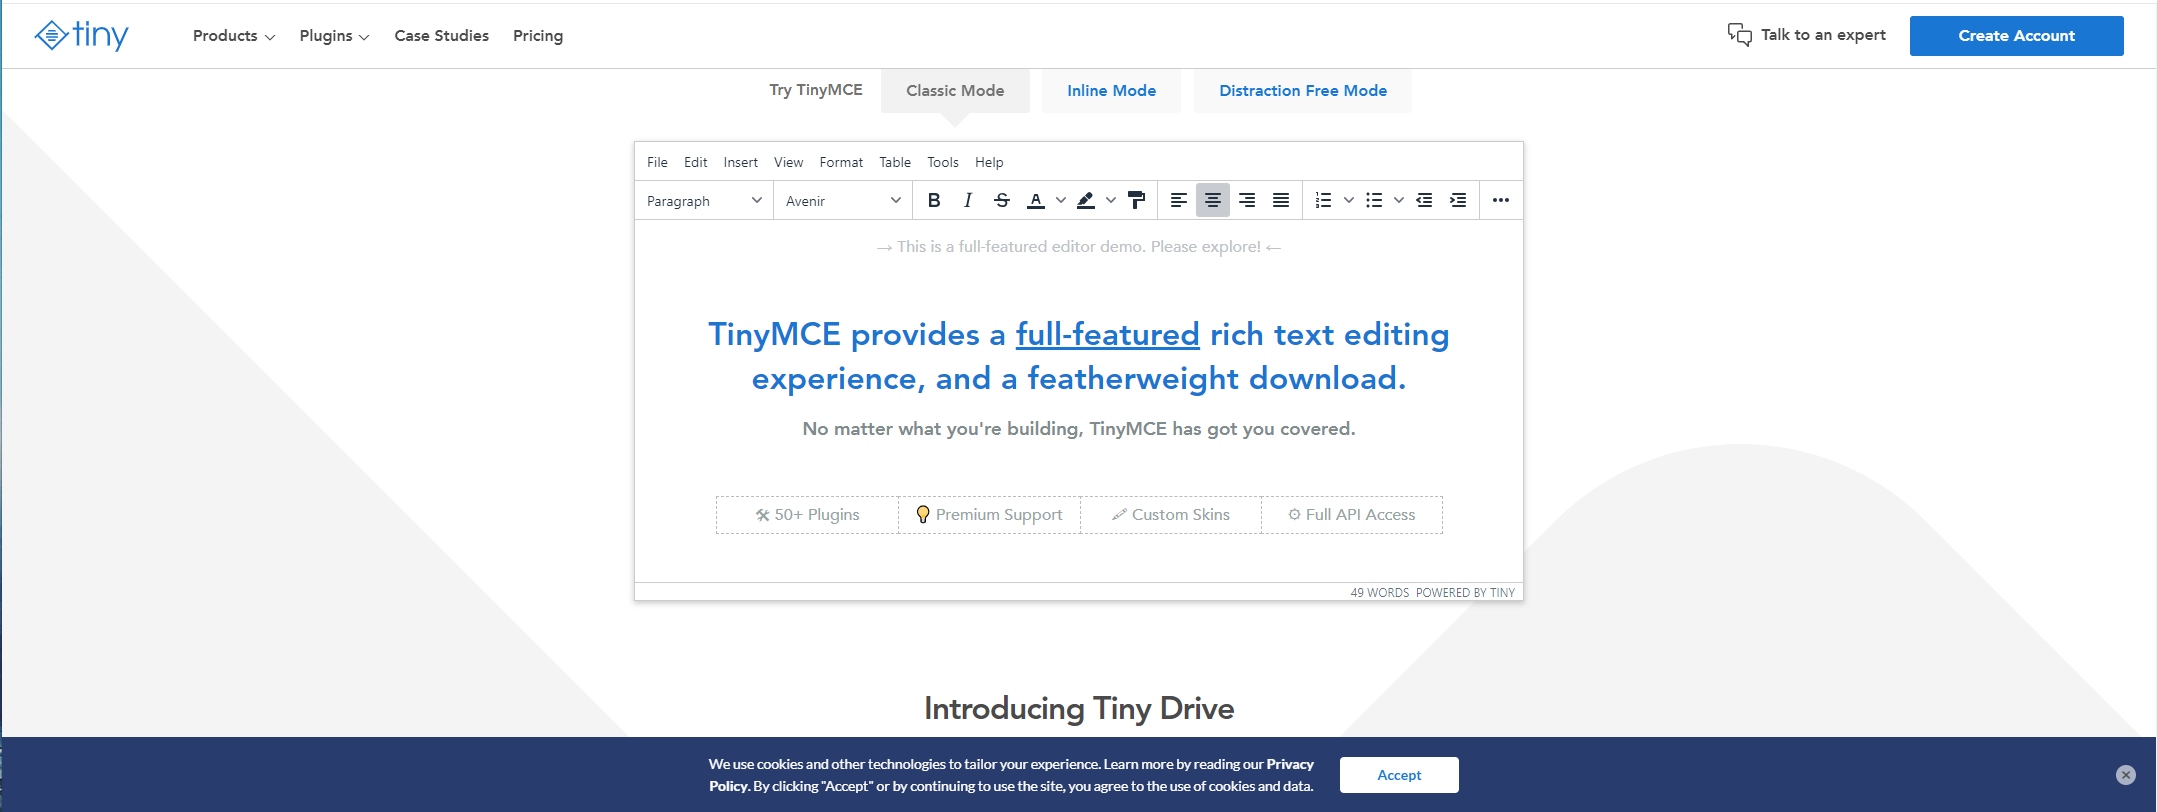The height and width of the screenshot is (812, 2157).
Task: Toggle italic formatting in the editor toolbar
Action: click(968, 200)
